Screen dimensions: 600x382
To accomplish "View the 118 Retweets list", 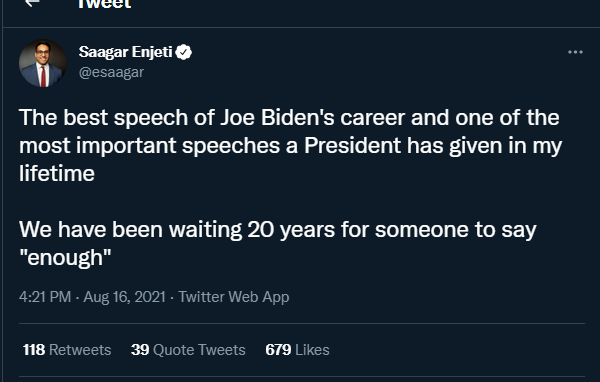I will [67, 350].
